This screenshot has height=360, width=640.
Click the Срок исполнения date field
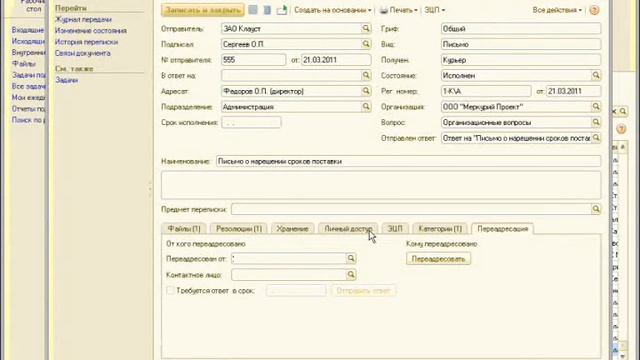tap(251, 122)
